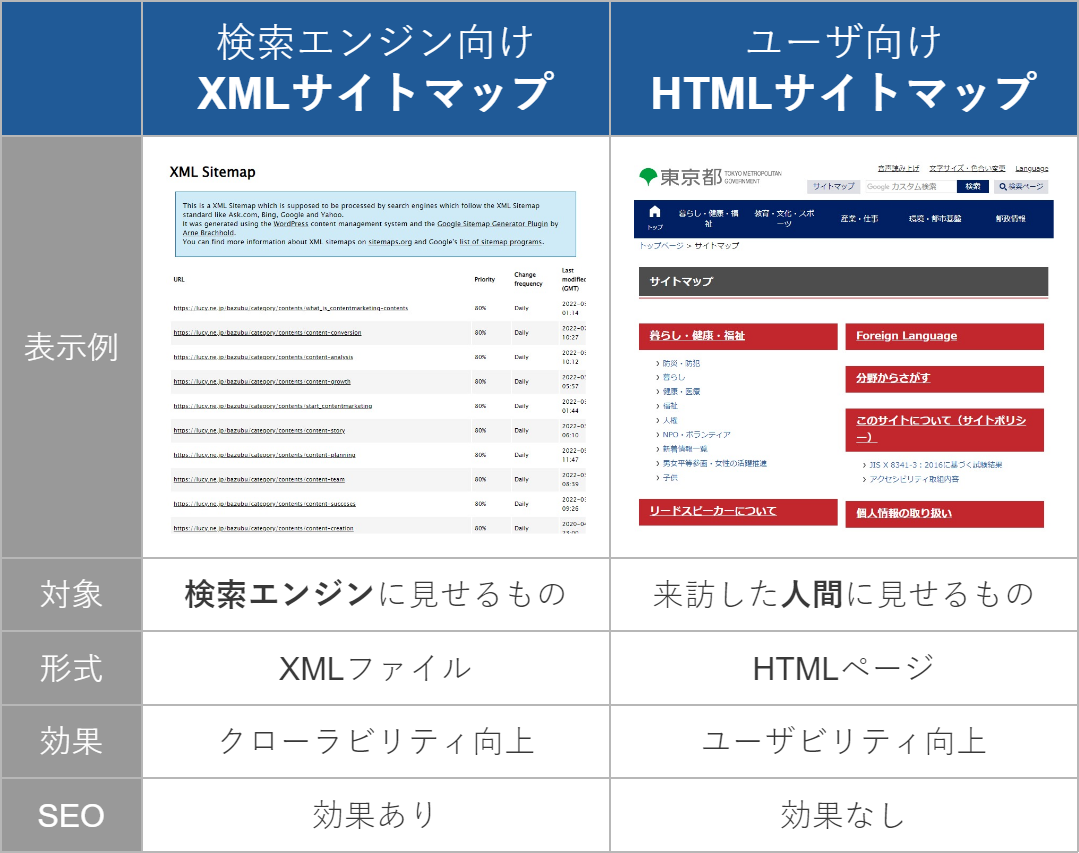
Task: Click the magnifier 検索ページ button
Action: point(1021,187)
